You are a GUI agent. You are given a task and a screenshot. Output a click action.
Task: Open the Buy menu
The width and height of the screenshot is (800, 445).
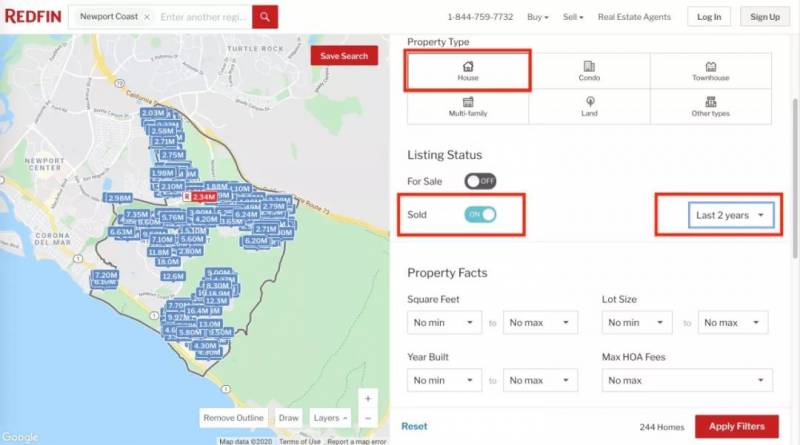tap(538, 17)
